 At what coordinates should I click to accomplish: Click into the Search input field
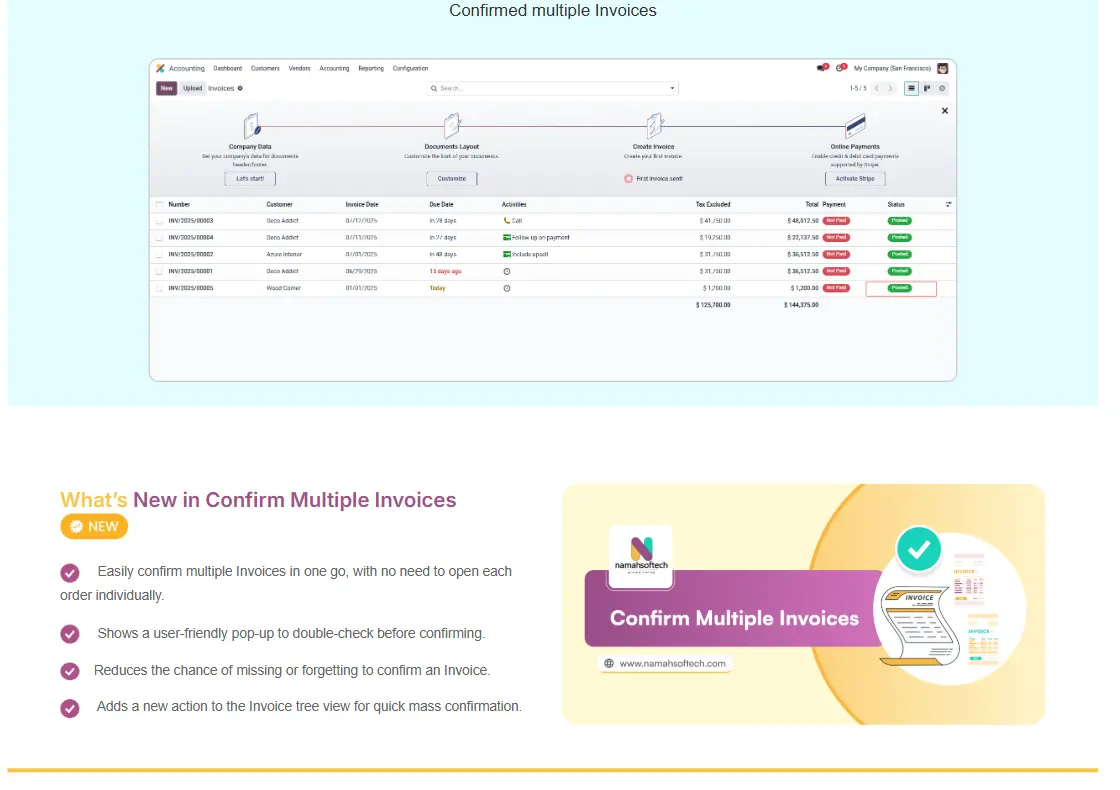pos(550,88)
